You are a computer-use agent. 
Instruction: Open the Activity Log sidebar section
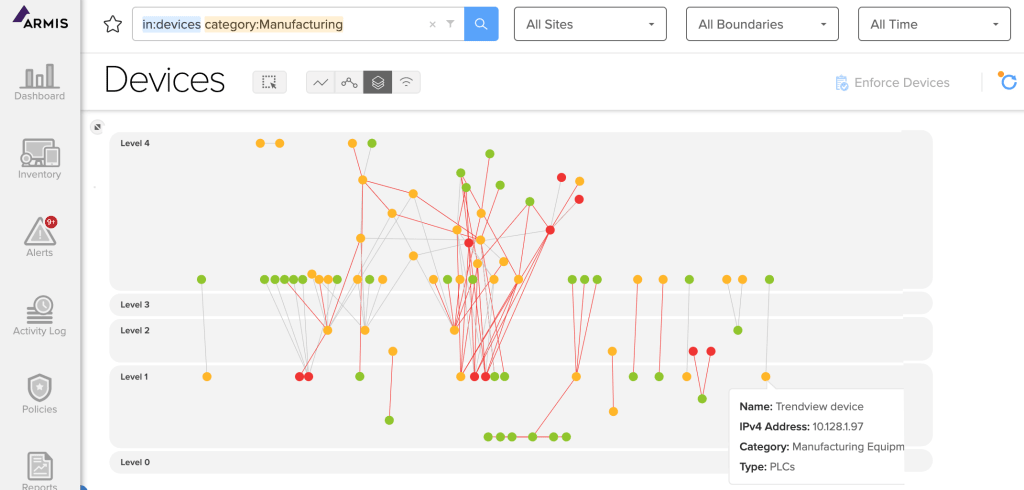point(40,316)
